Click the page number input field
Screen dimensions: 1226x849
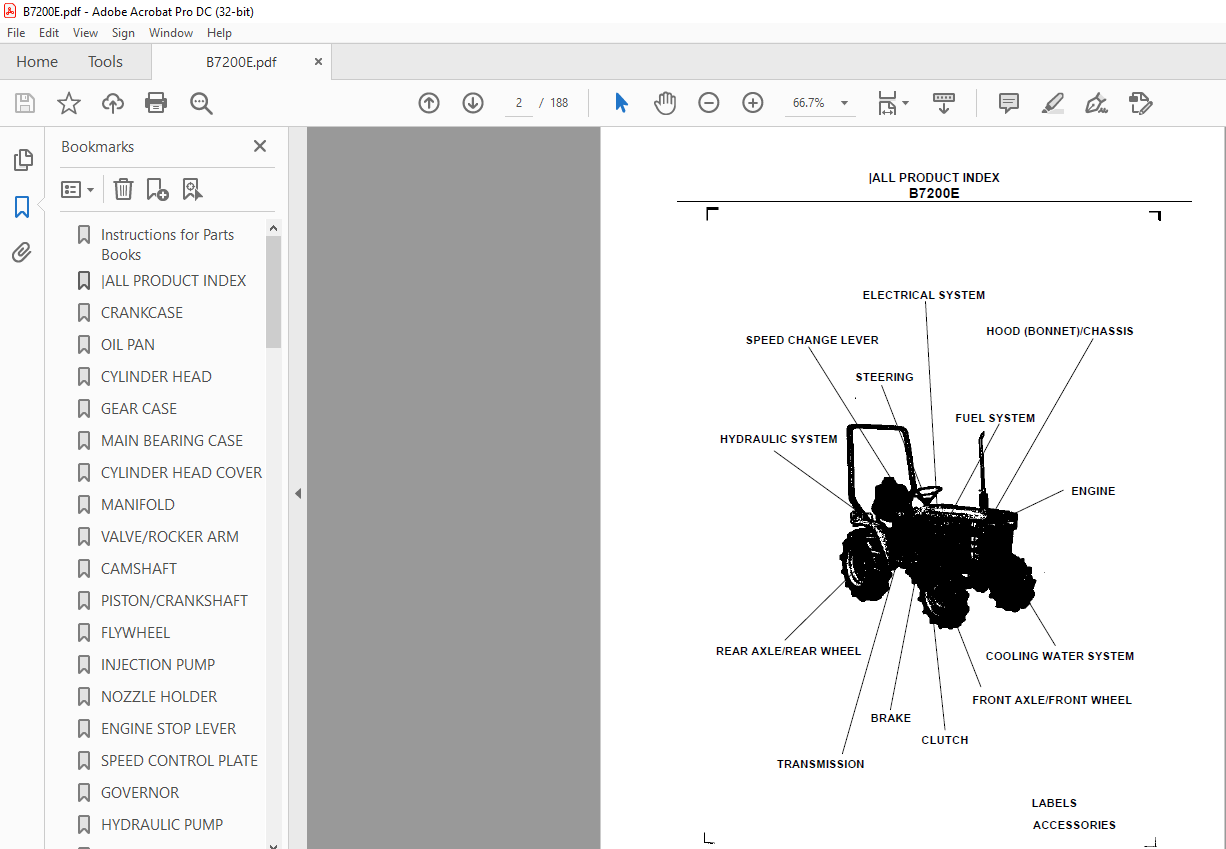tap(518, 102)
